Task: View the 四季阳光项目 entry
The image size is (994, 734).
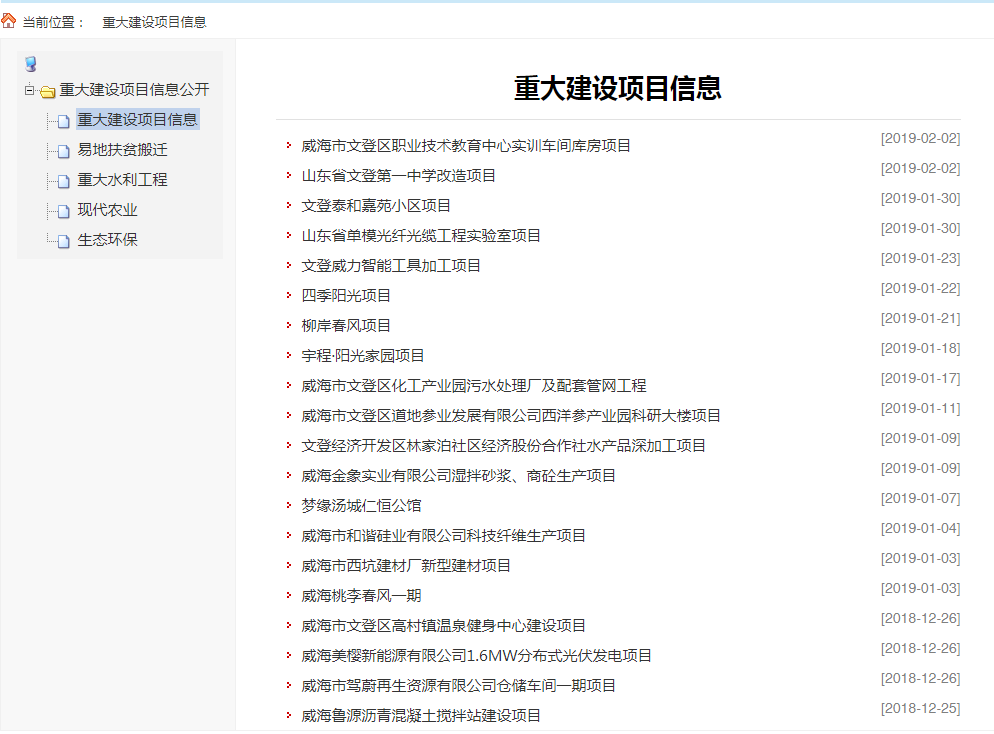Action: pyautogui.click(x=346, y=296)
